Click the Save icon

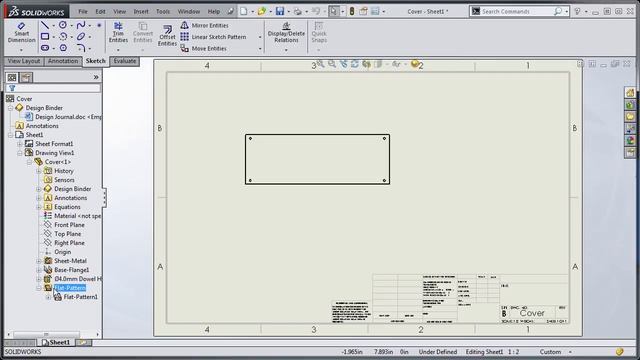(x=280, y=11)
